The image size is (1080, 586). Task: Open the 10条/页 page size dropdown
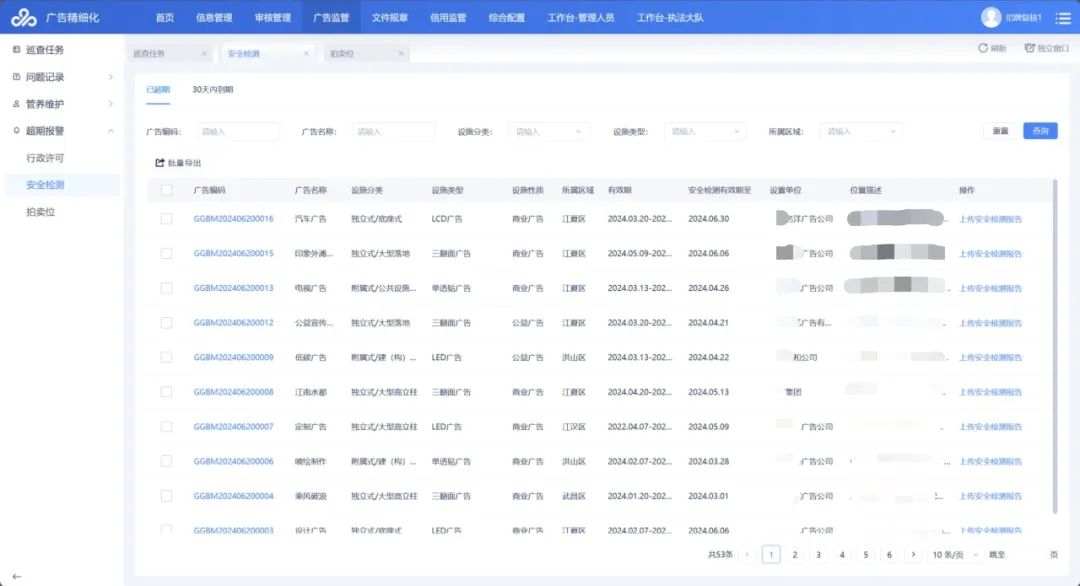click(x=952, y=554)
